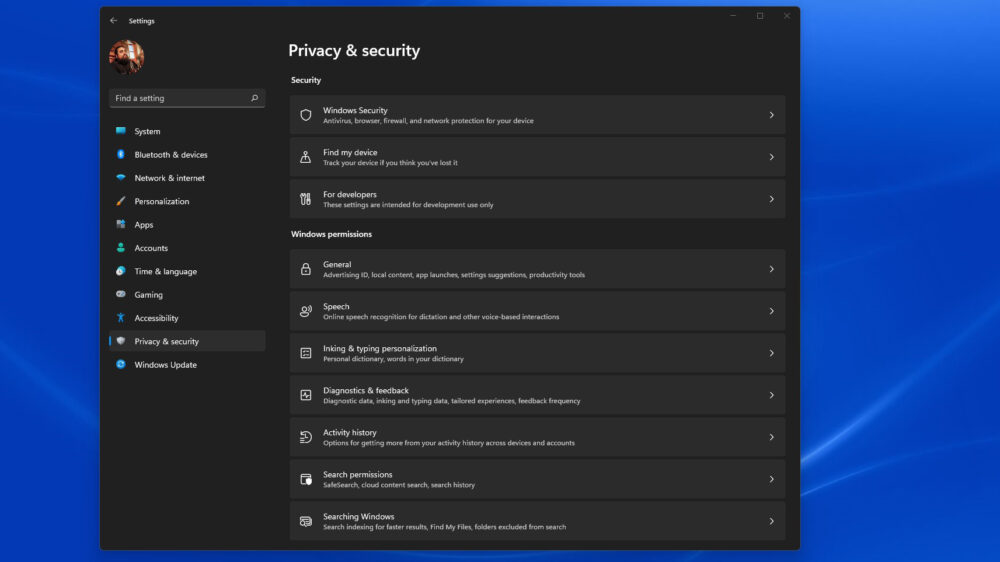This screenshot has height=562, width=1000.
Task: Click the Privacy & security shield icon
Action: pos(121,341)
